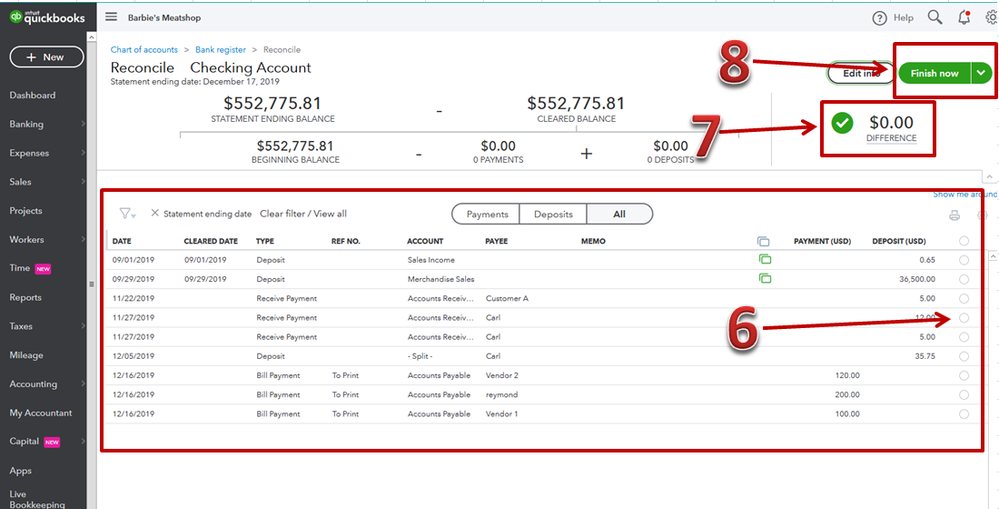Go to Bank register breadcrumb
This screenshot has width=999, height=509.
(x=220, y=50)
